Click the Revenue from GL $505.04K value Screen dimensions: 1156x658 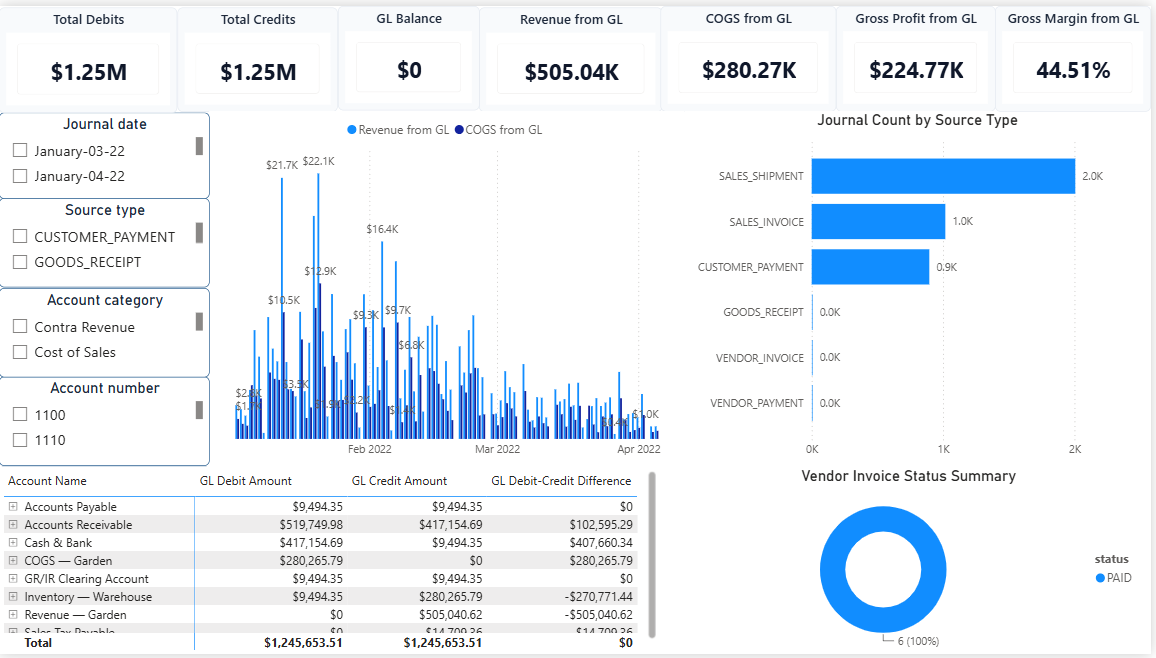571,72
